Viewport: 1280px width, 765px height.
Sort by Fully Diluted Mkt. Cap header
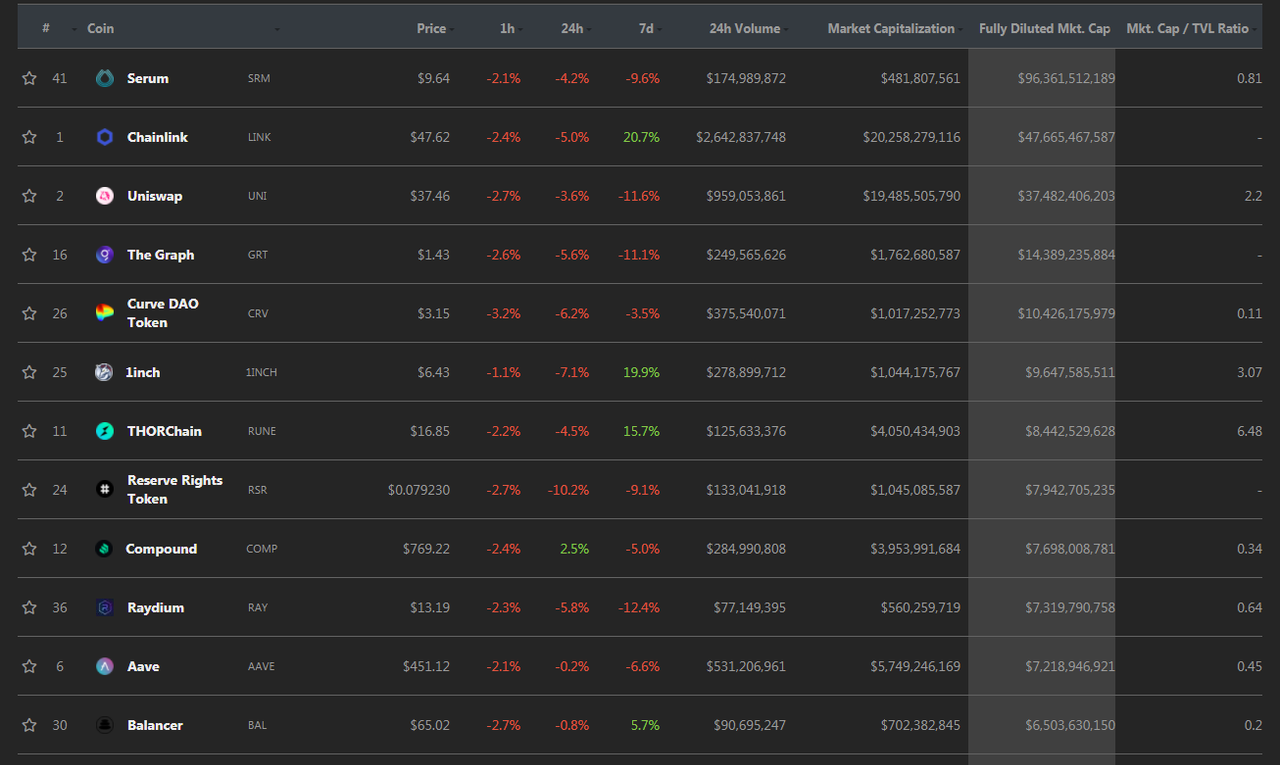[1044, 28]
